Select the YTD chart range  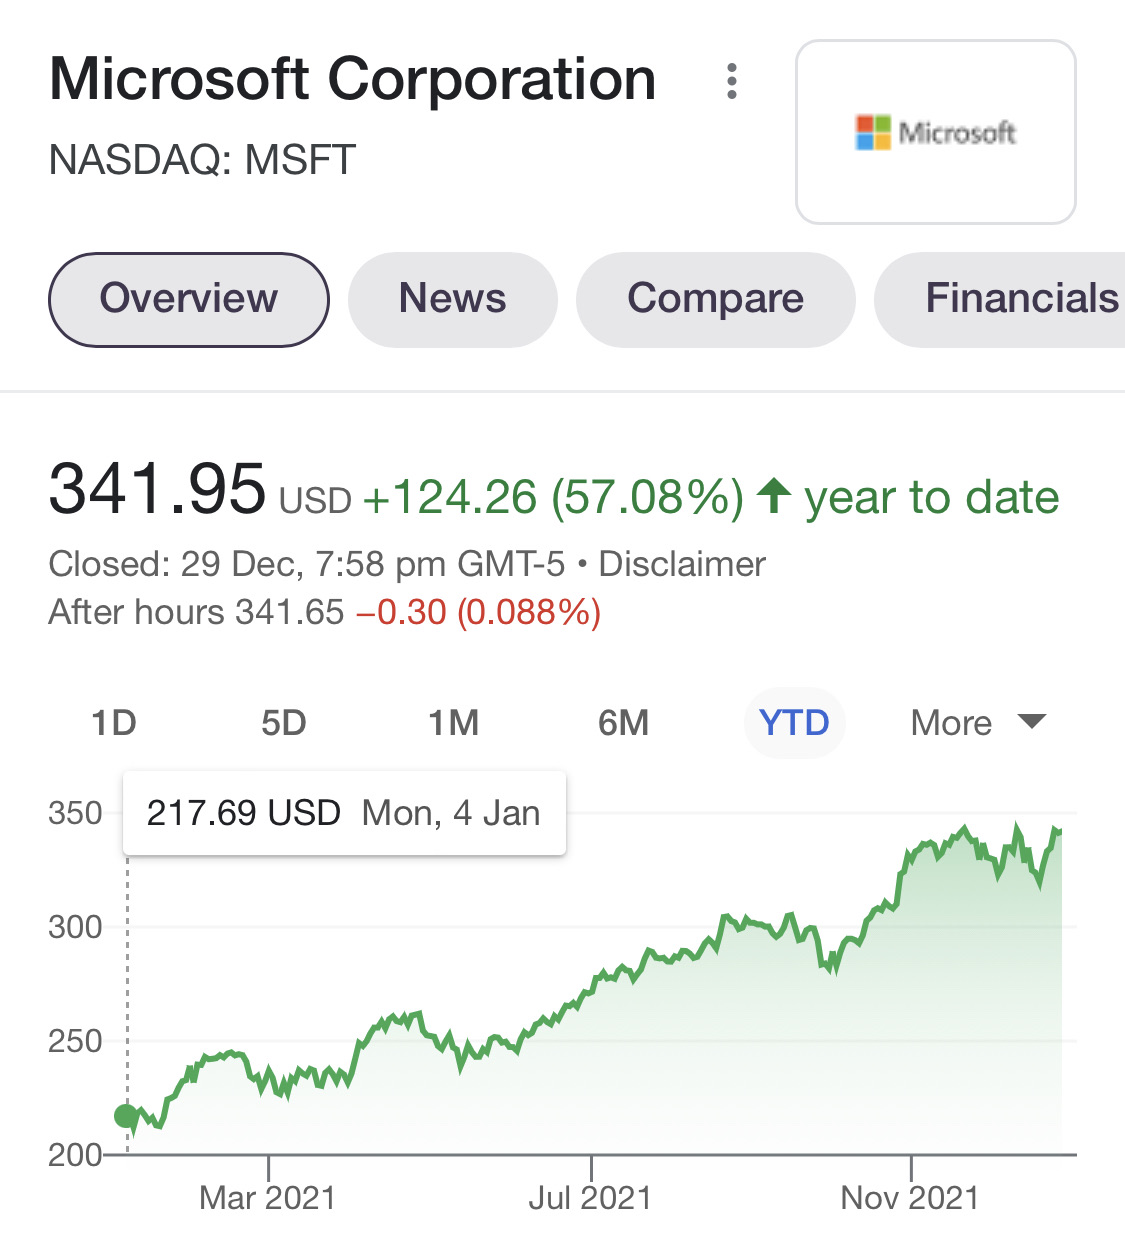click(x=794, y=723)
